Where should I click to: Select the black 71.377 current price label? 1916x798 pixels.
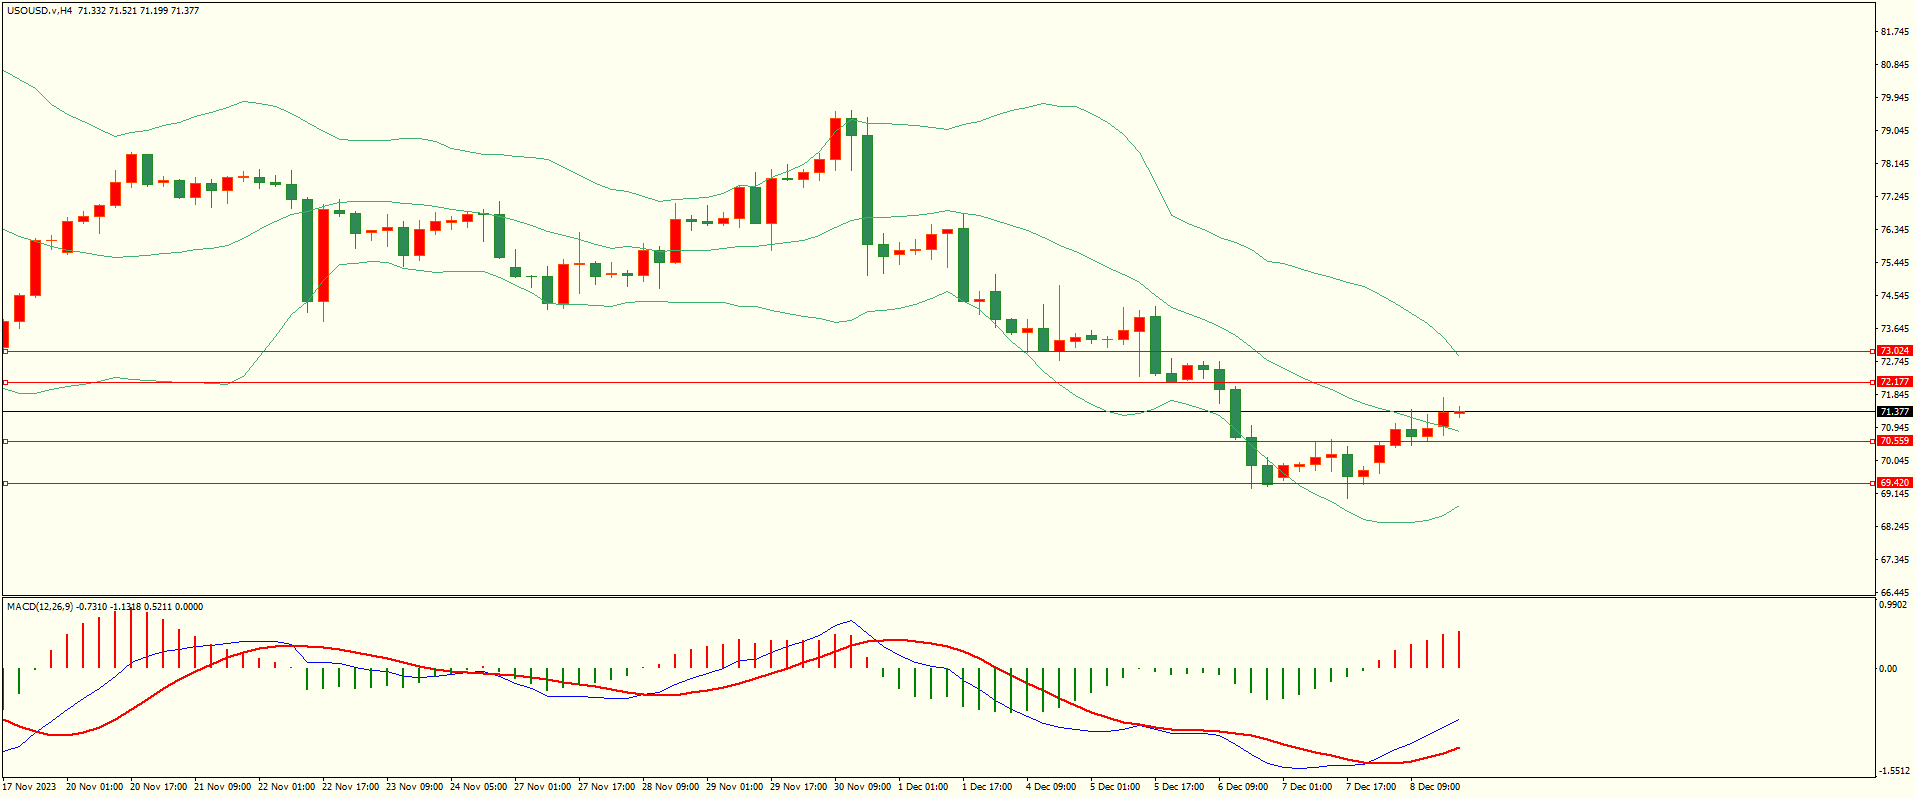click(x=1894, y=412)
